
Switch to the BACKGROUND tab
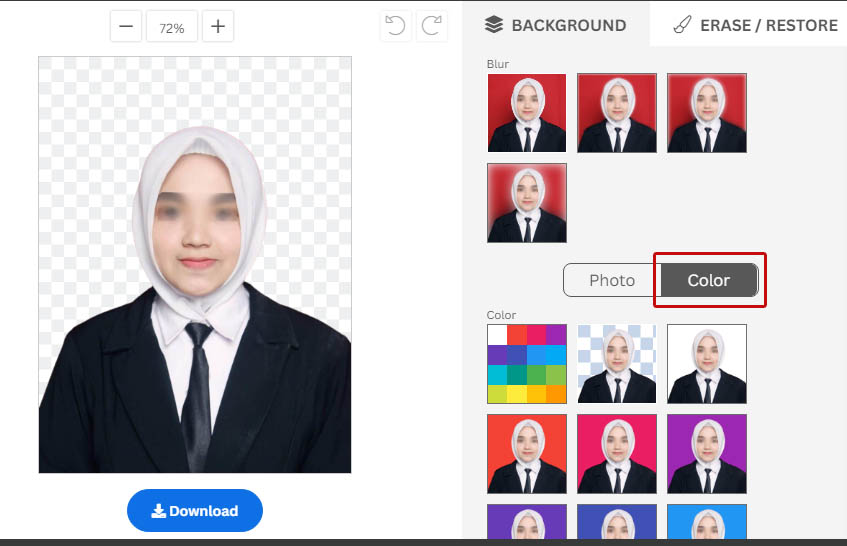tap(556, 25)
